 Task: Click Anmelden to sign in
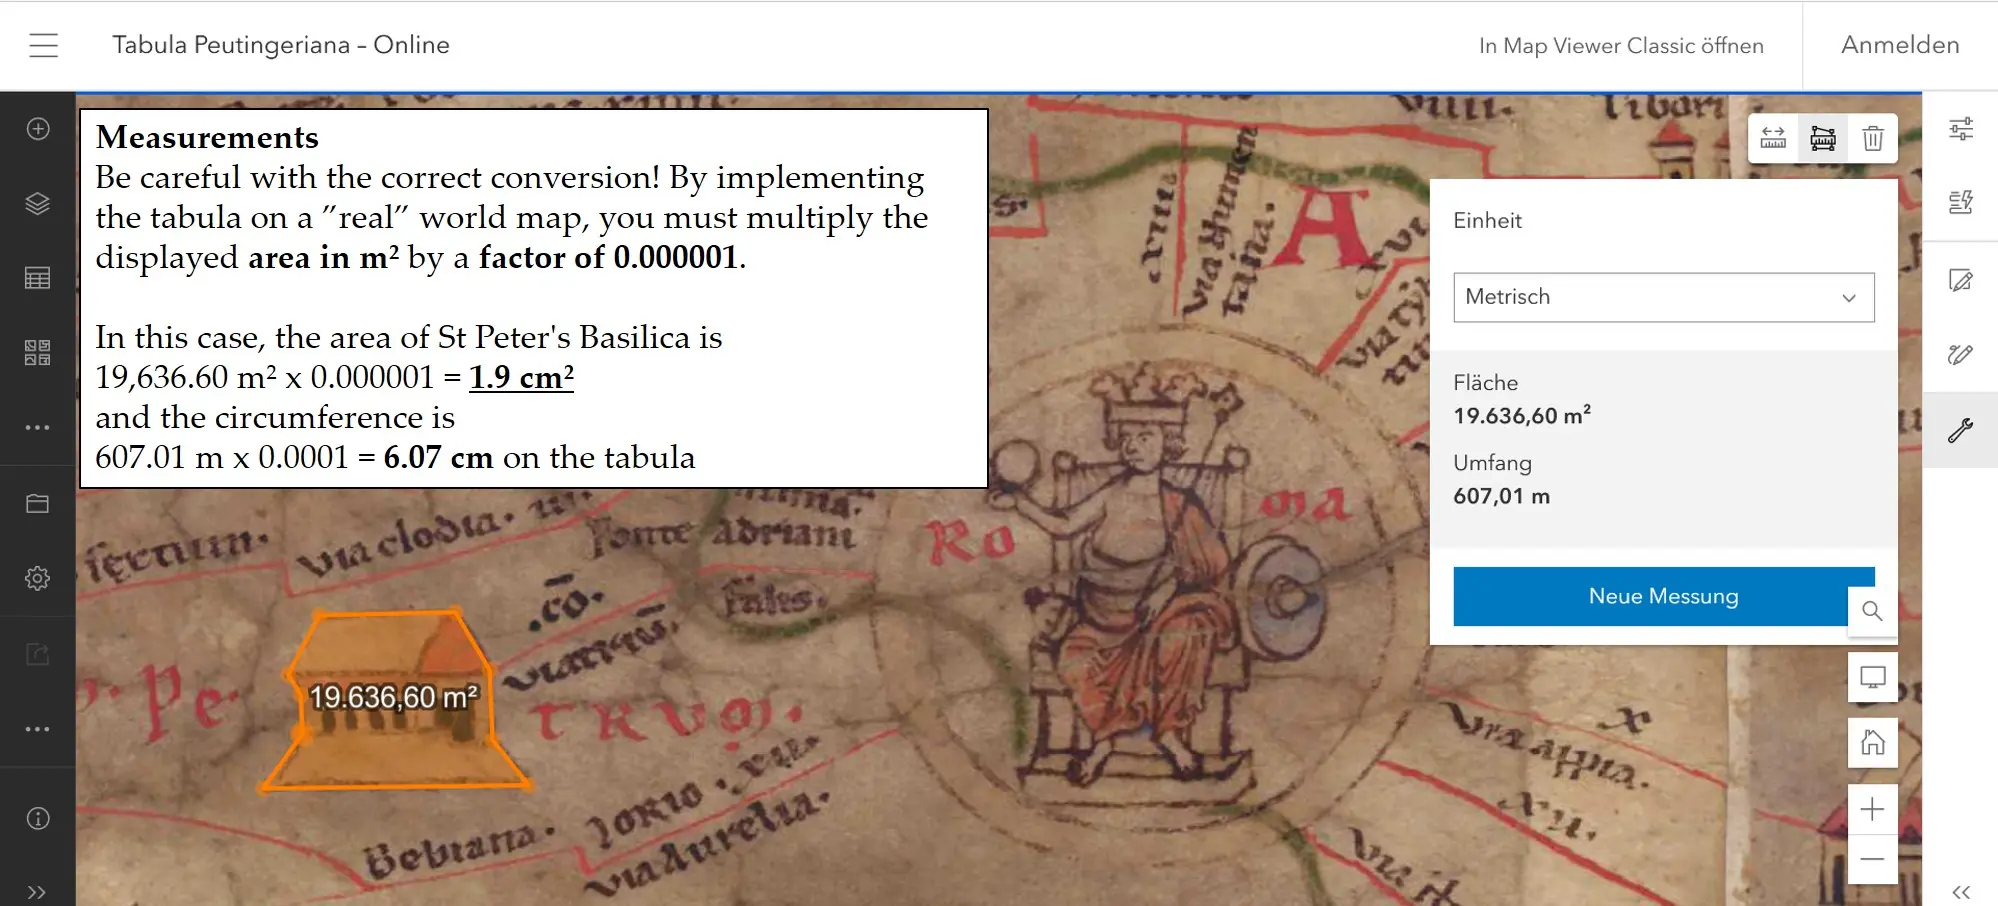(x=1900, y=45)
